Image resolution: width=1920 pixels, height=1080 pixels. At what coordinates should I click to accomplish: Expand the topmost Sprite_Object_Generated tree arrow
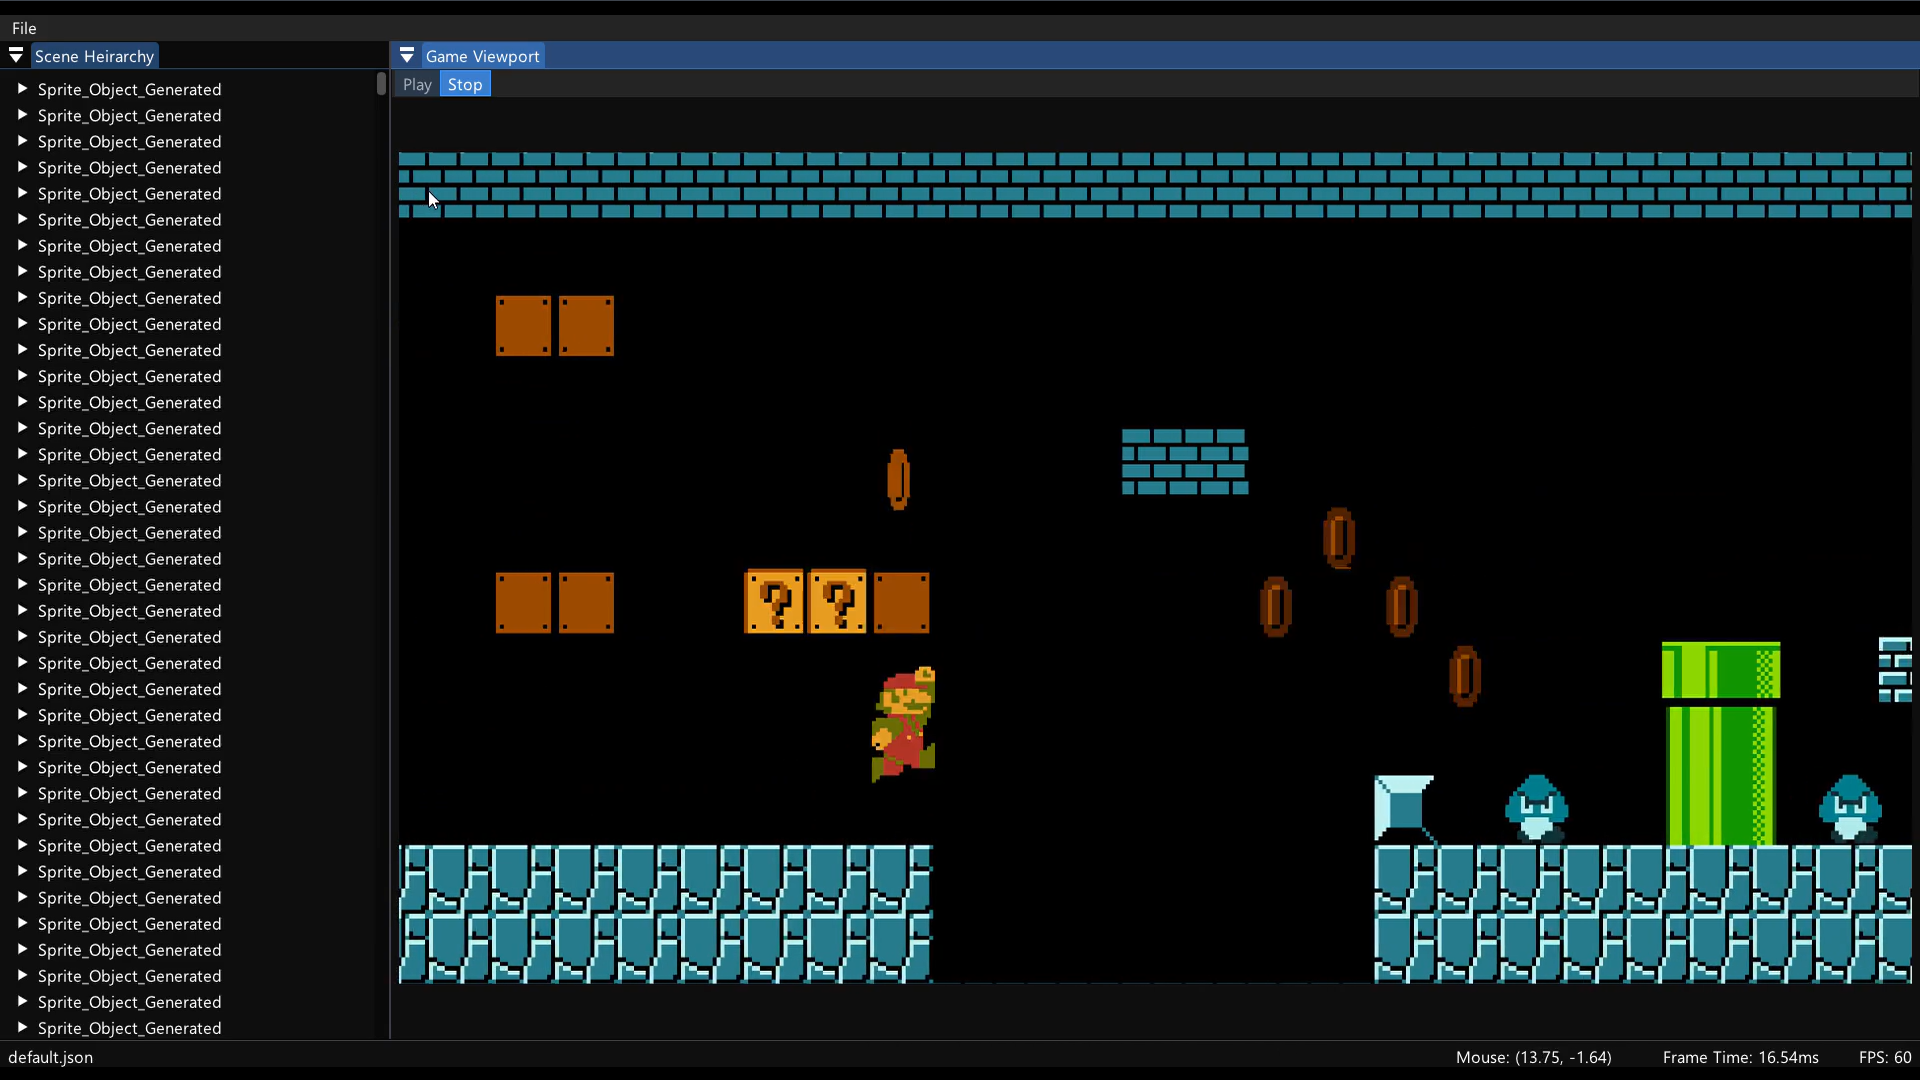point(22,89)
